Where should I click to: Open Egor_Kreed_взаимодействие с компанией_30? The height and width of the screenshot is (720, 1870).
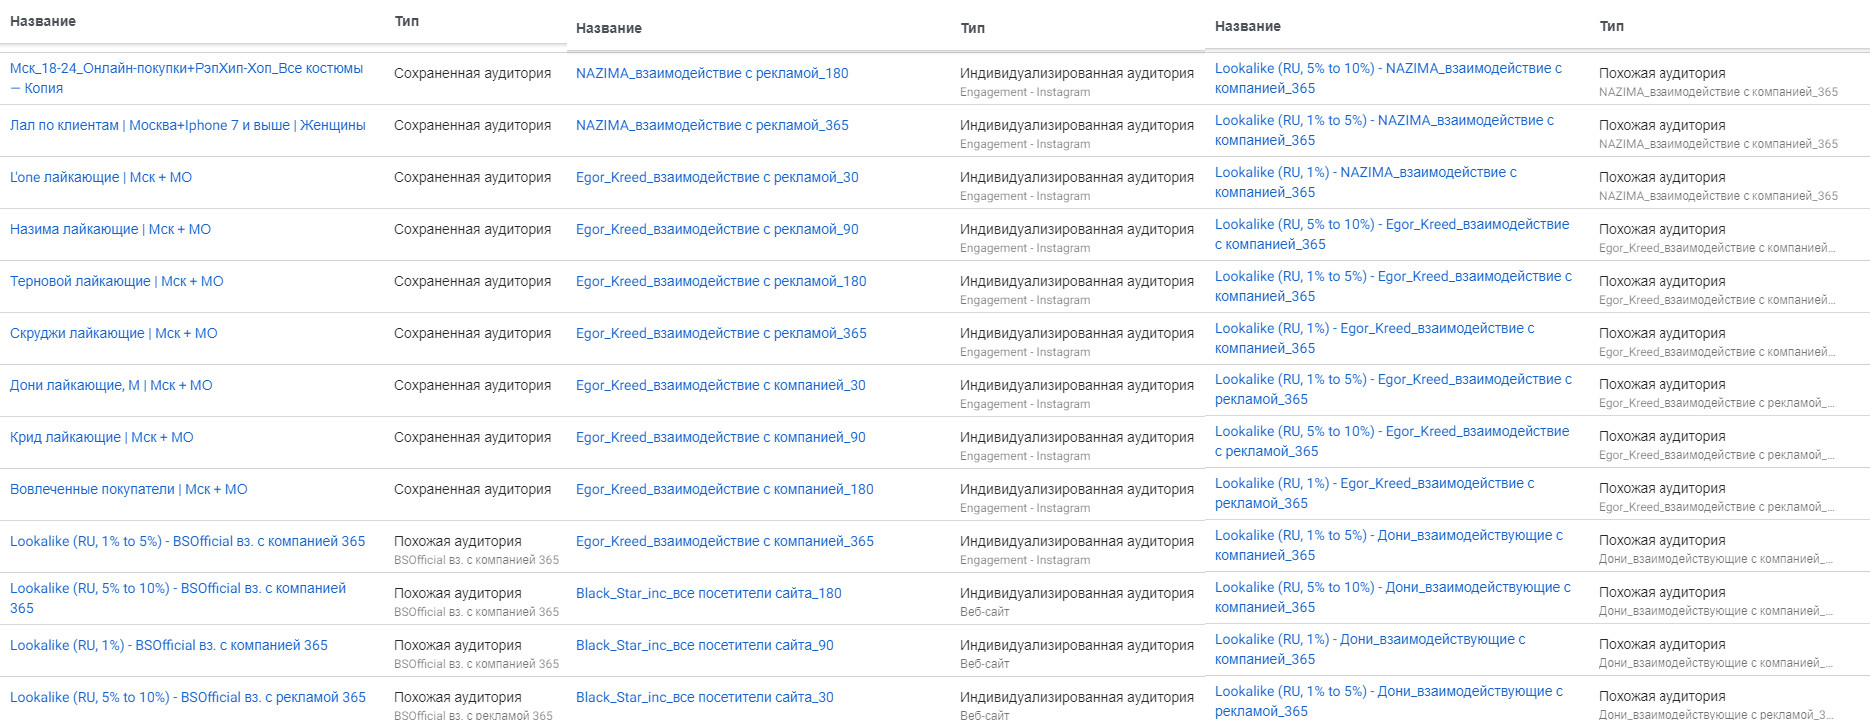point(721,385)
